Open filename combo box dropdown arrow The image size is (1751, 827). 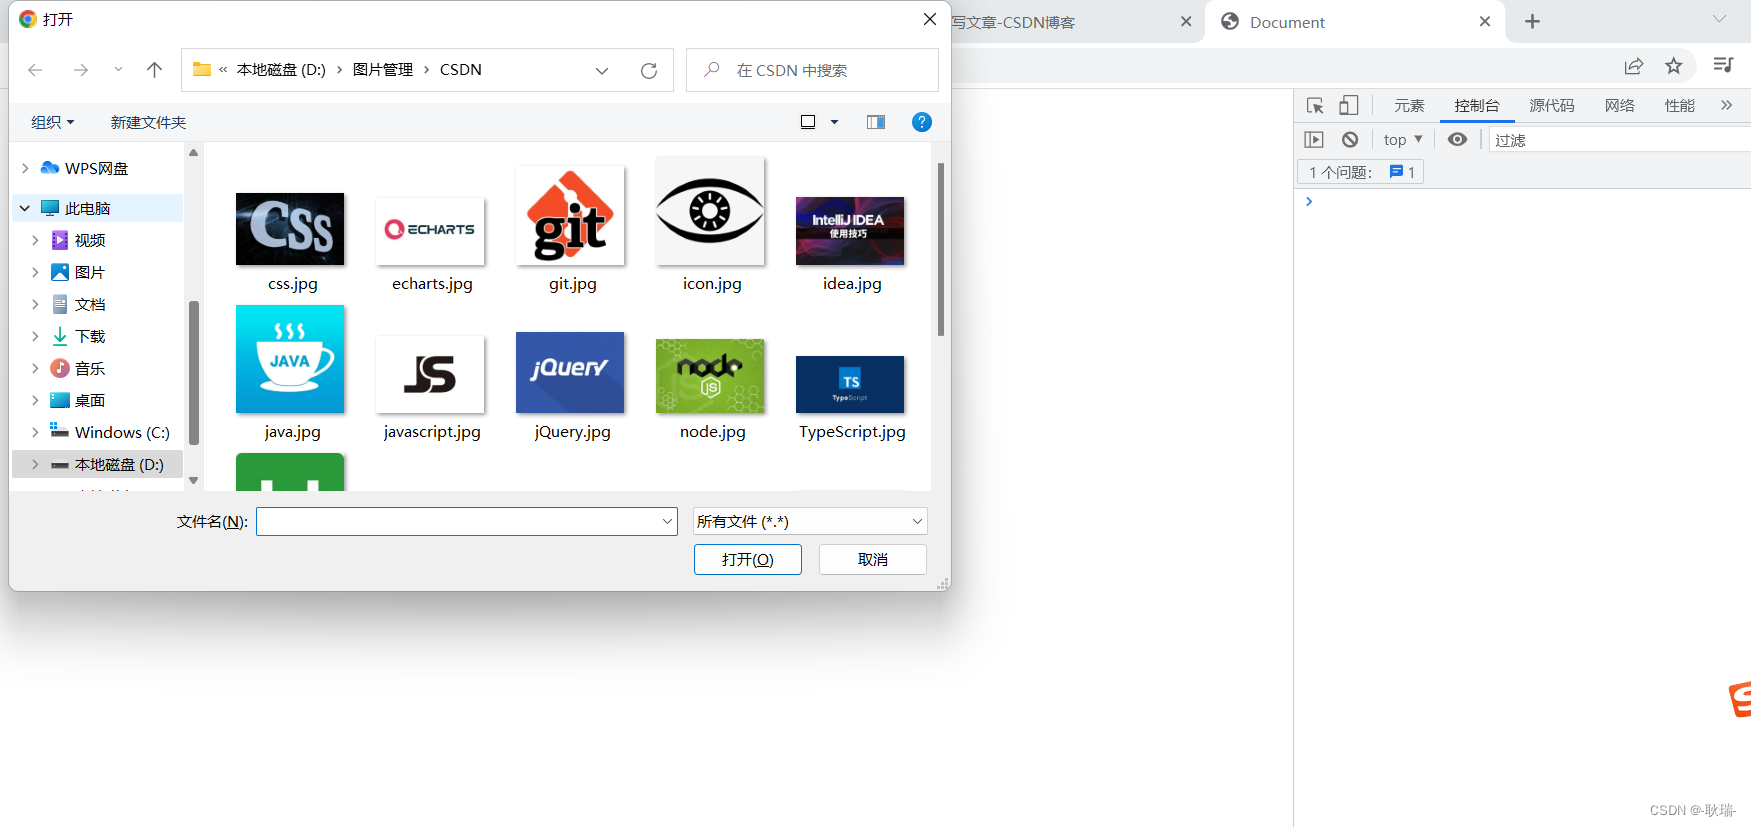point(667,521)
